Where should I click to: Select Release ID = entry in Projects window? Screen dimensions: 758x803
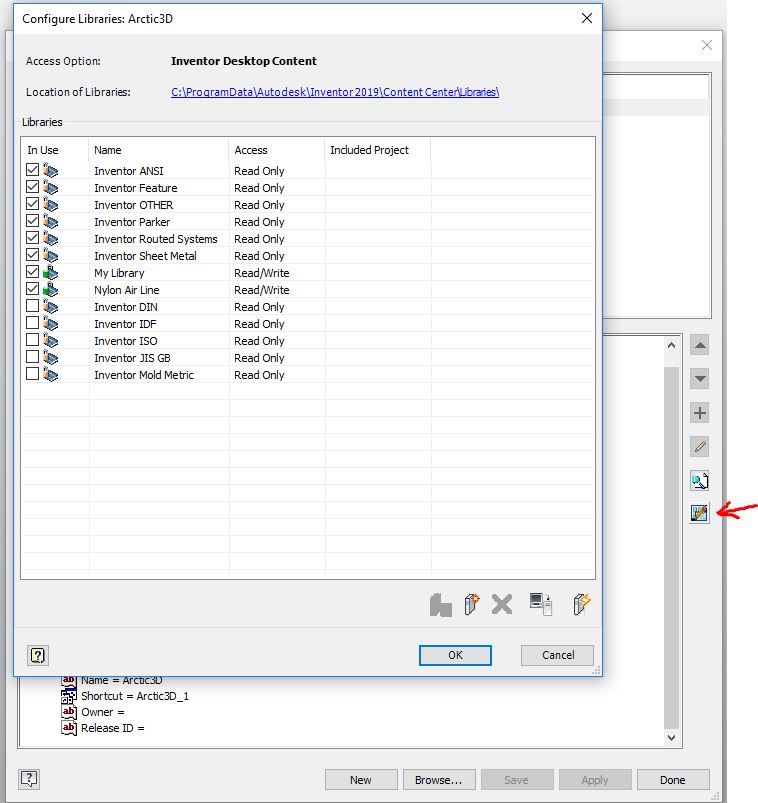pyautogui.click(x=113, y=728)
